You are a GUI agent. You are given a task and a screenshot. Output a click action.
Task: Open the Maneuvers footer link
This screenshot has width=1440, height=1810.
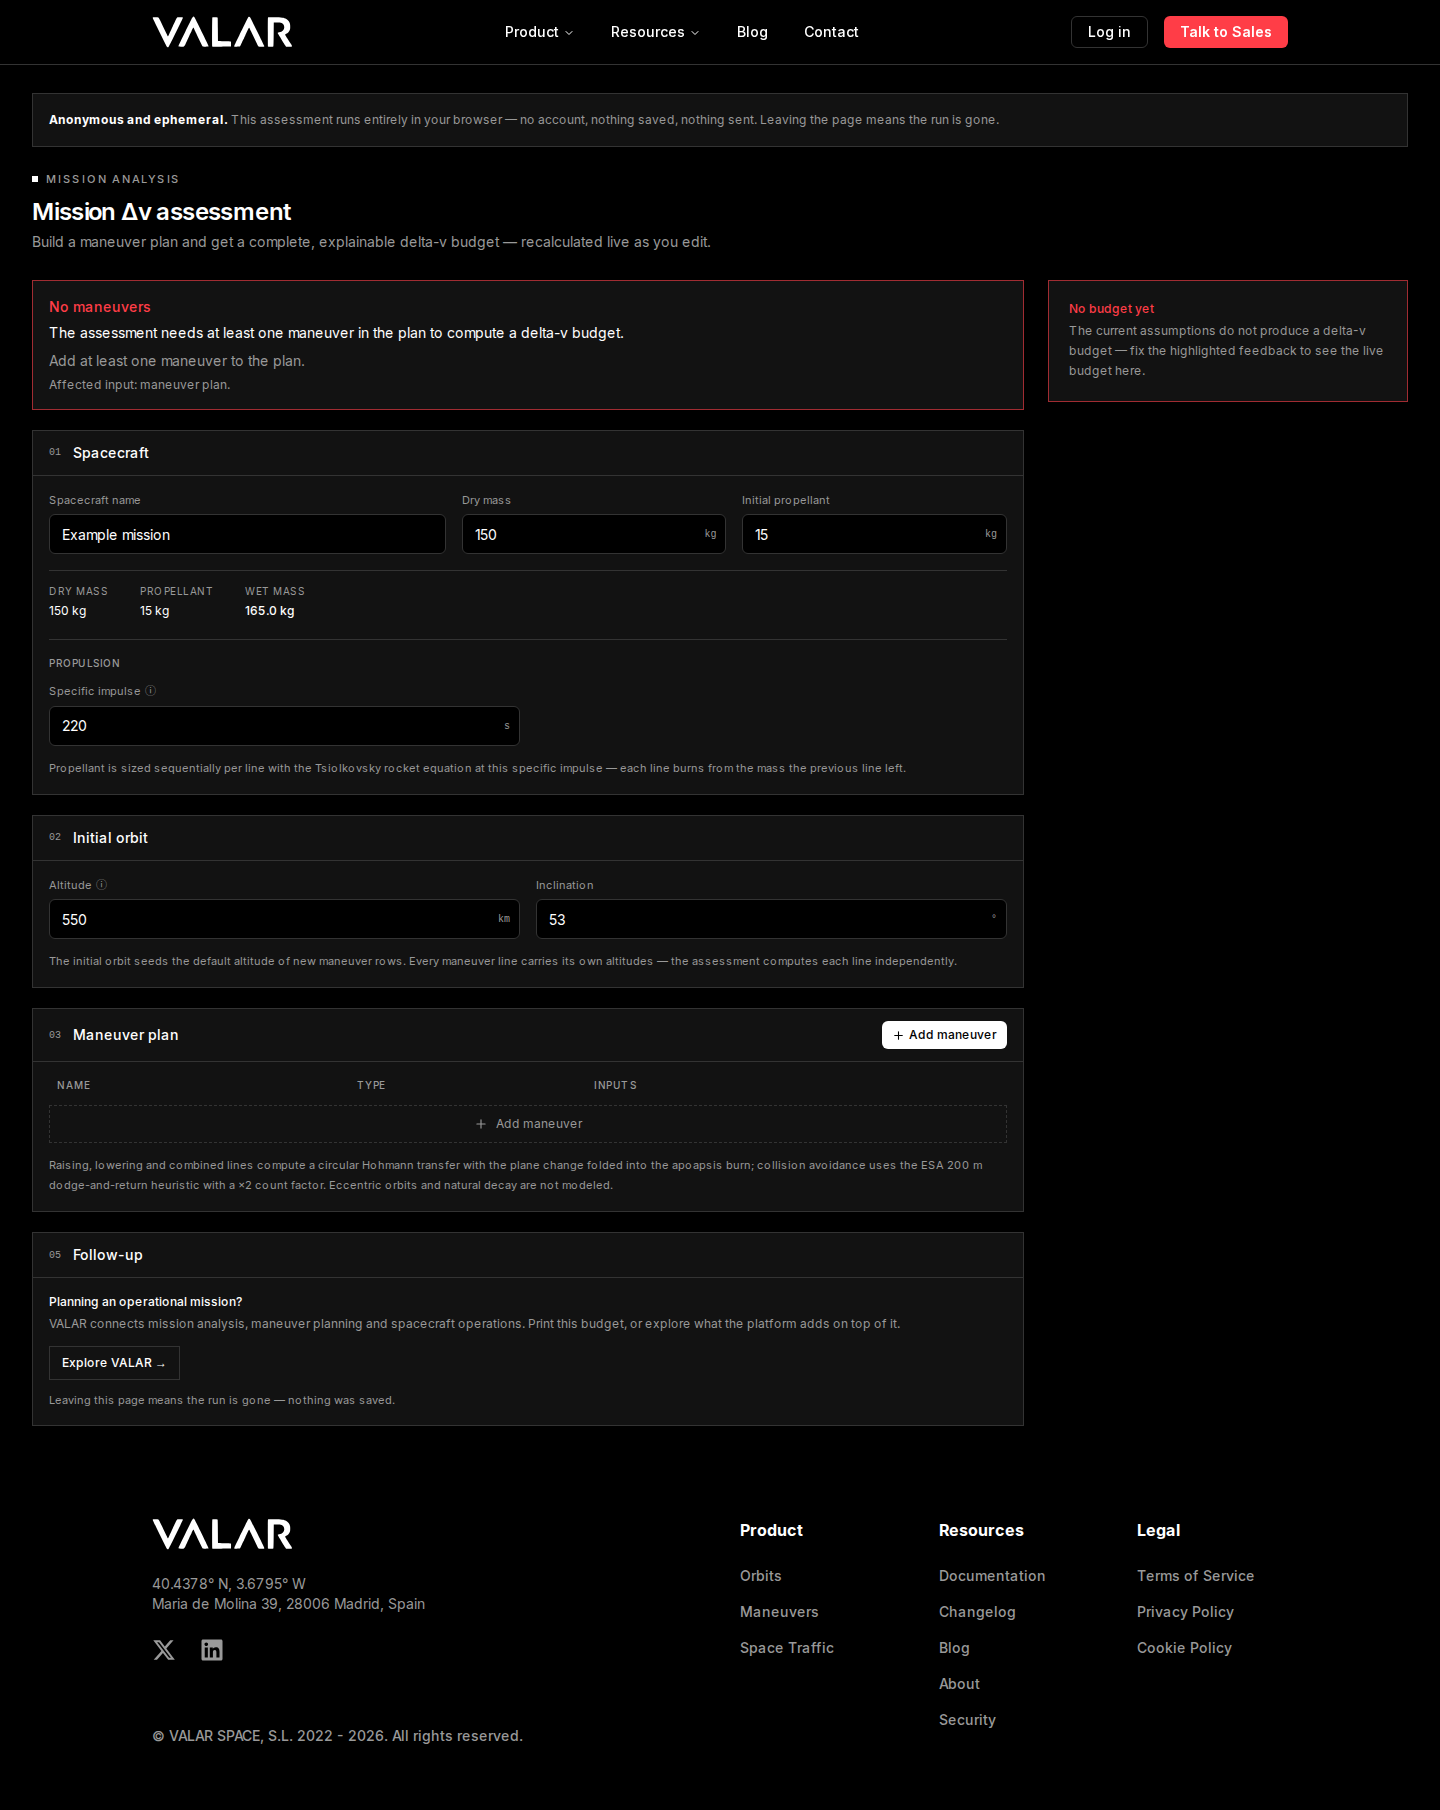coord(779,1612)
